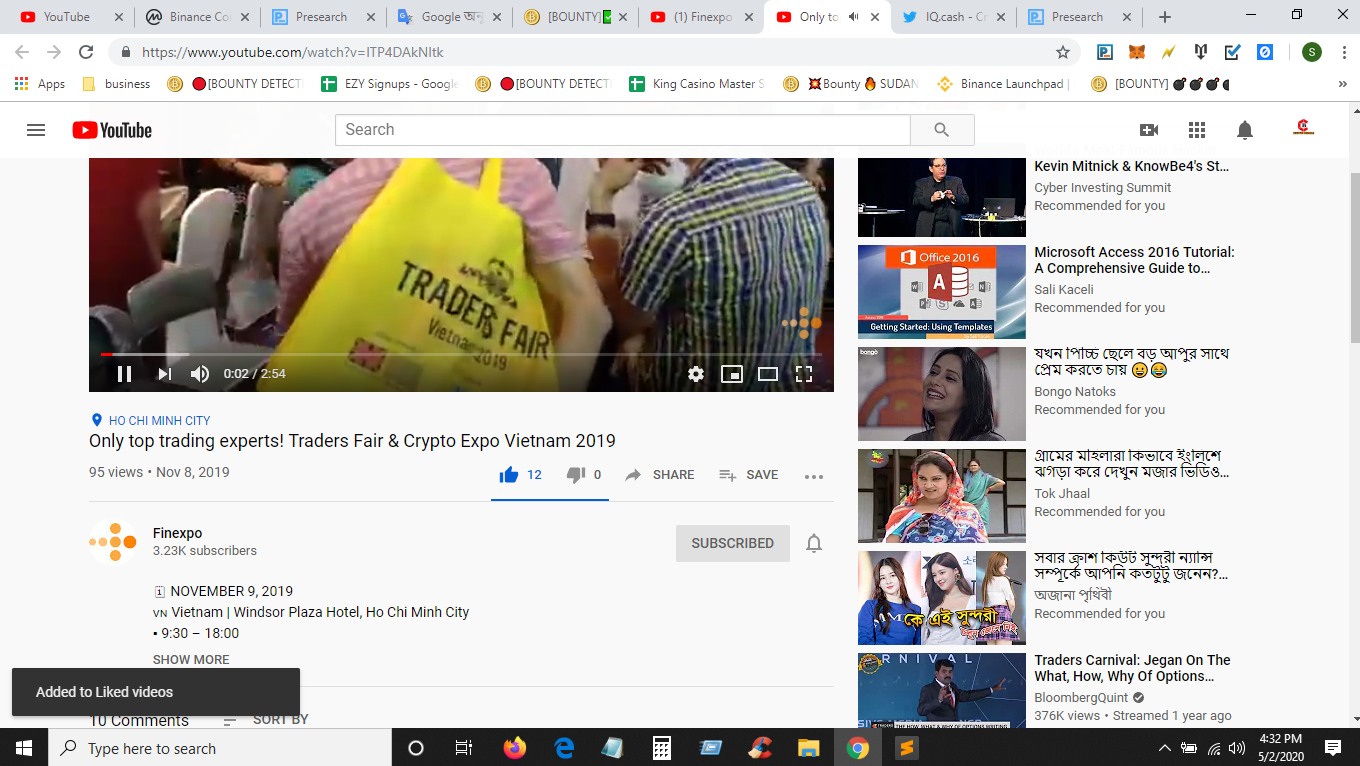Open the YouTube apps grid

[x=1197, y=130]
